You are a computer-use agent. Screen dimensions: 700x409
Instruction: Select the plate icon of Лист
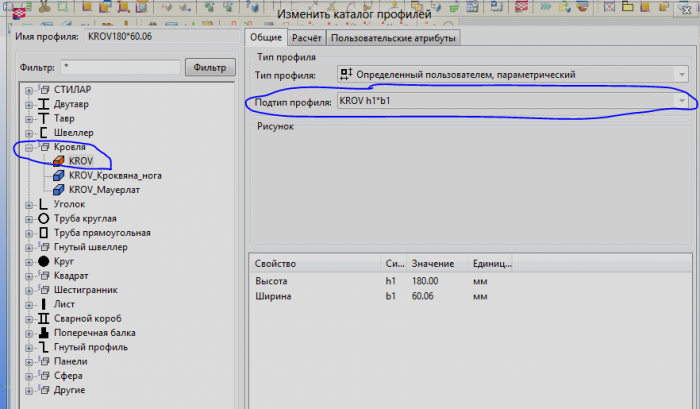pos(43,304)
